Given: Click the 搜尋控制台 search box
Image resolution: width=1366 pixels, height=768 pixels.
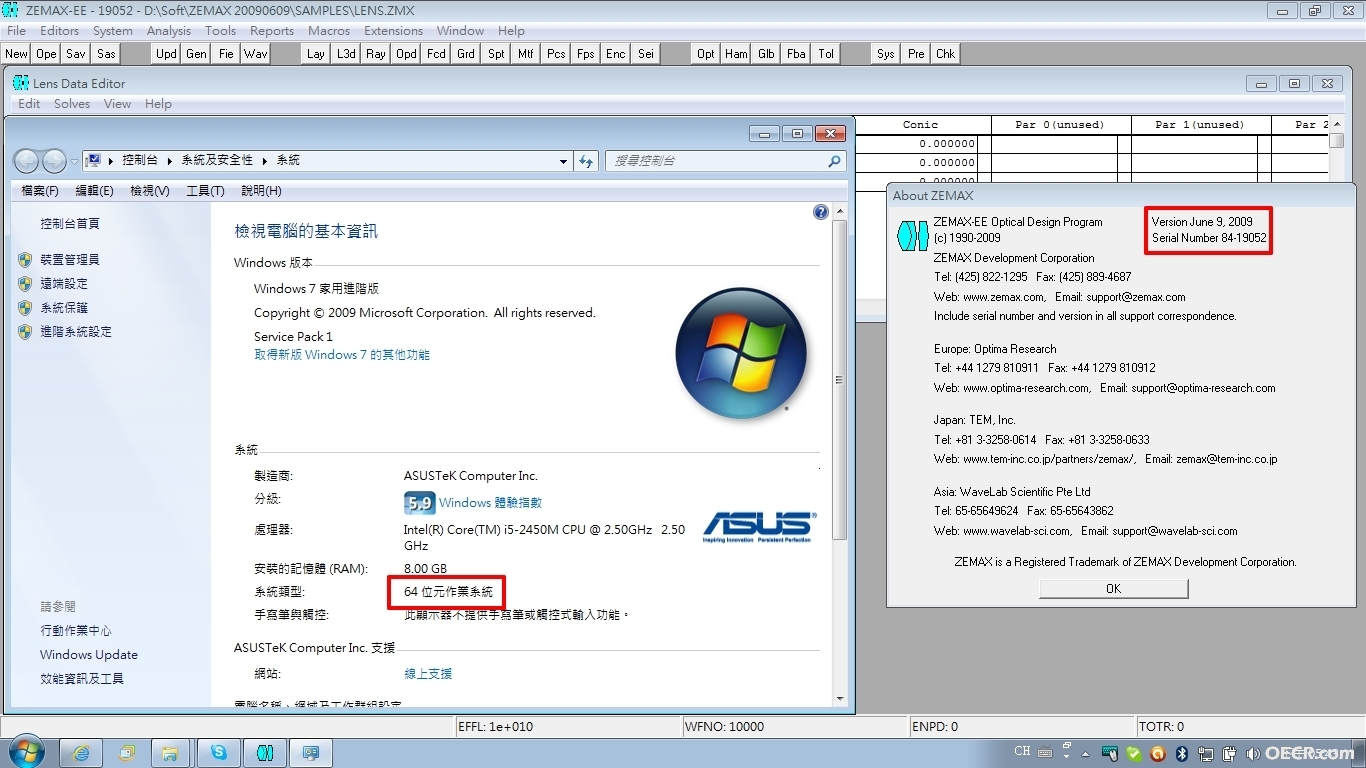Looking at the screenshot, I should [x=725, y=161].
